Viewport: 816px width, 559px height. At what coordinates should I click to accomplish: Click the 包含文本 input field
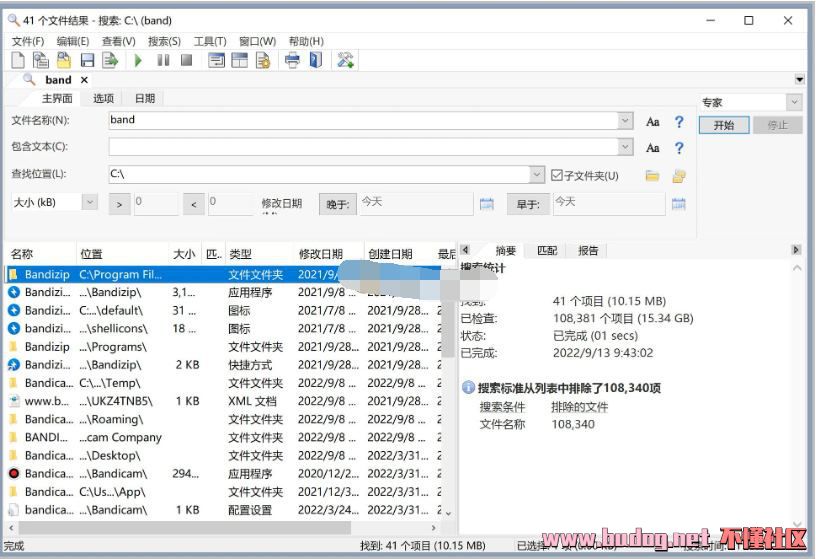click(x=364, y=147)
